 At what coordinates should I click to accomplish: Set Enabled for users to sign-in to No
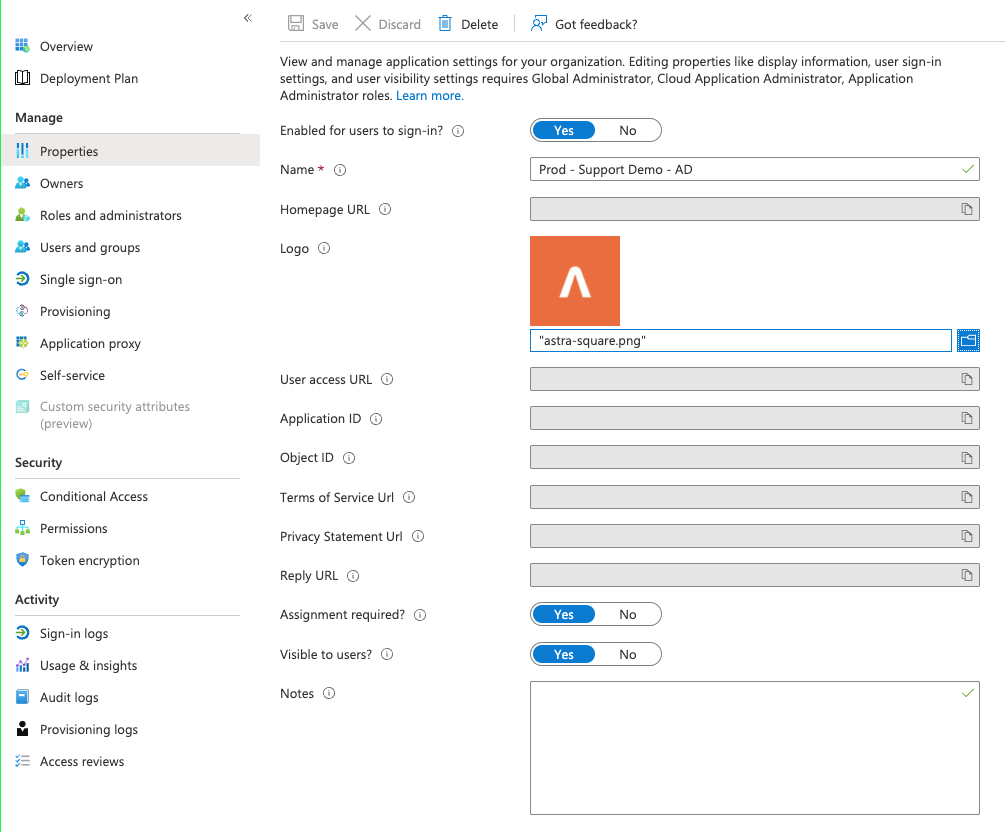[627, 130]
